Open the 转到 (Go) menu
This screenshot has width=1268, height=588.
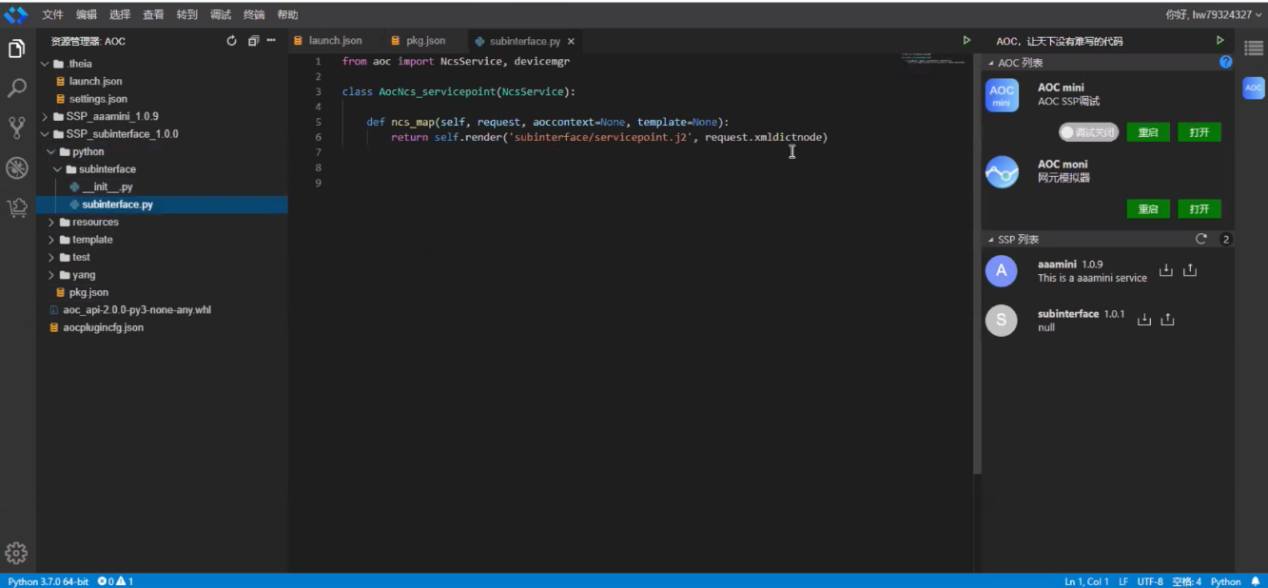tap(187, 15)
